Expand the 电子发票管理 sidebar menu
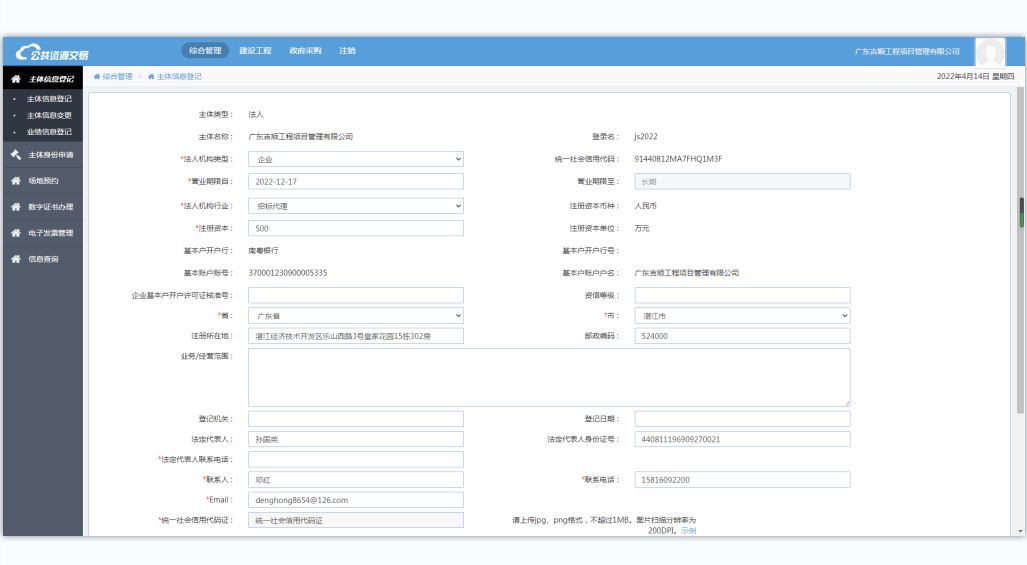Image resolution: width=1027 pixels, height=565 pixels. [x=43, y=233]
